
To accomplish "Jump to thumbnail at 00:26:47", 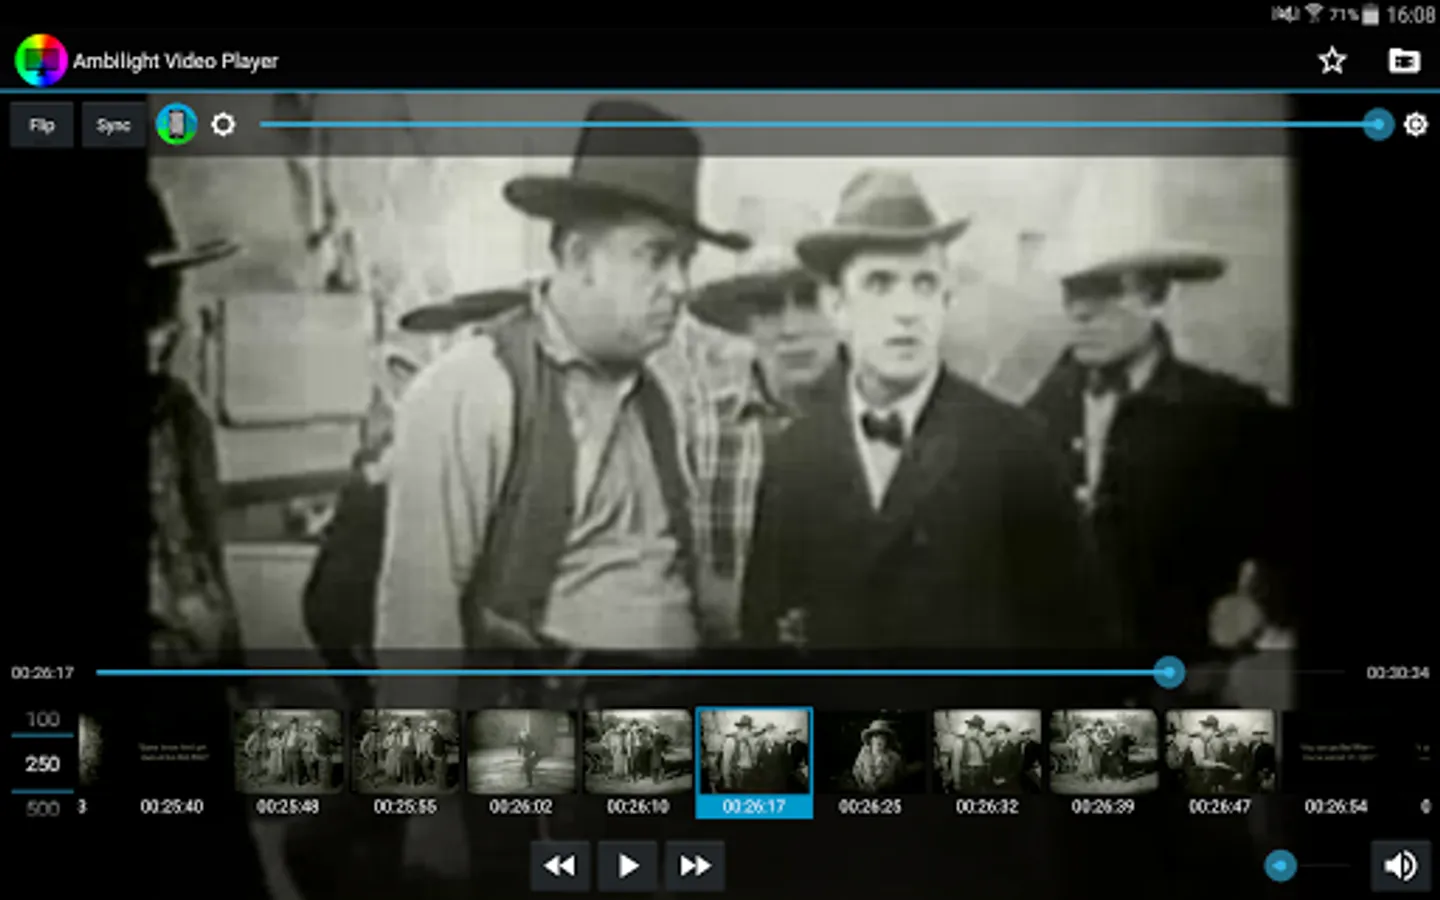I will pyautogui.click(x=1220, y=764).
